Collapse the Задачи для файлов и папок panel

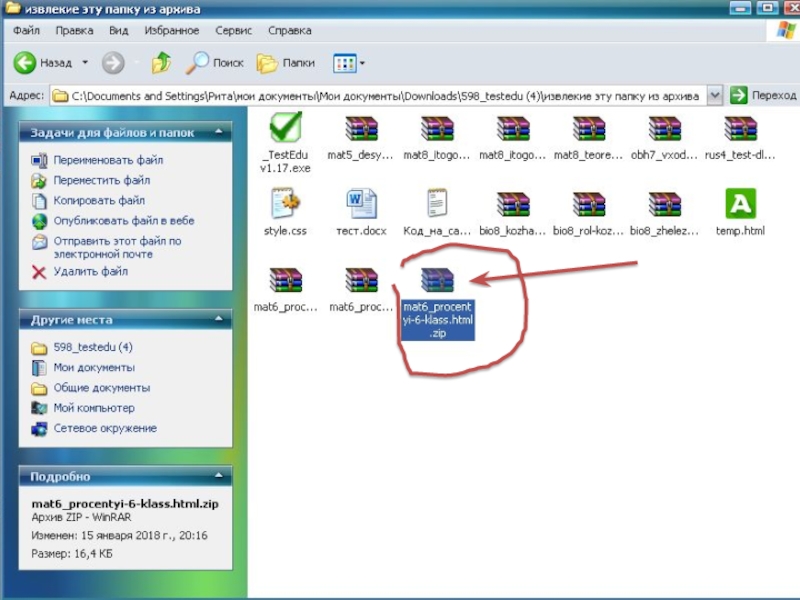tap(219, 133)
